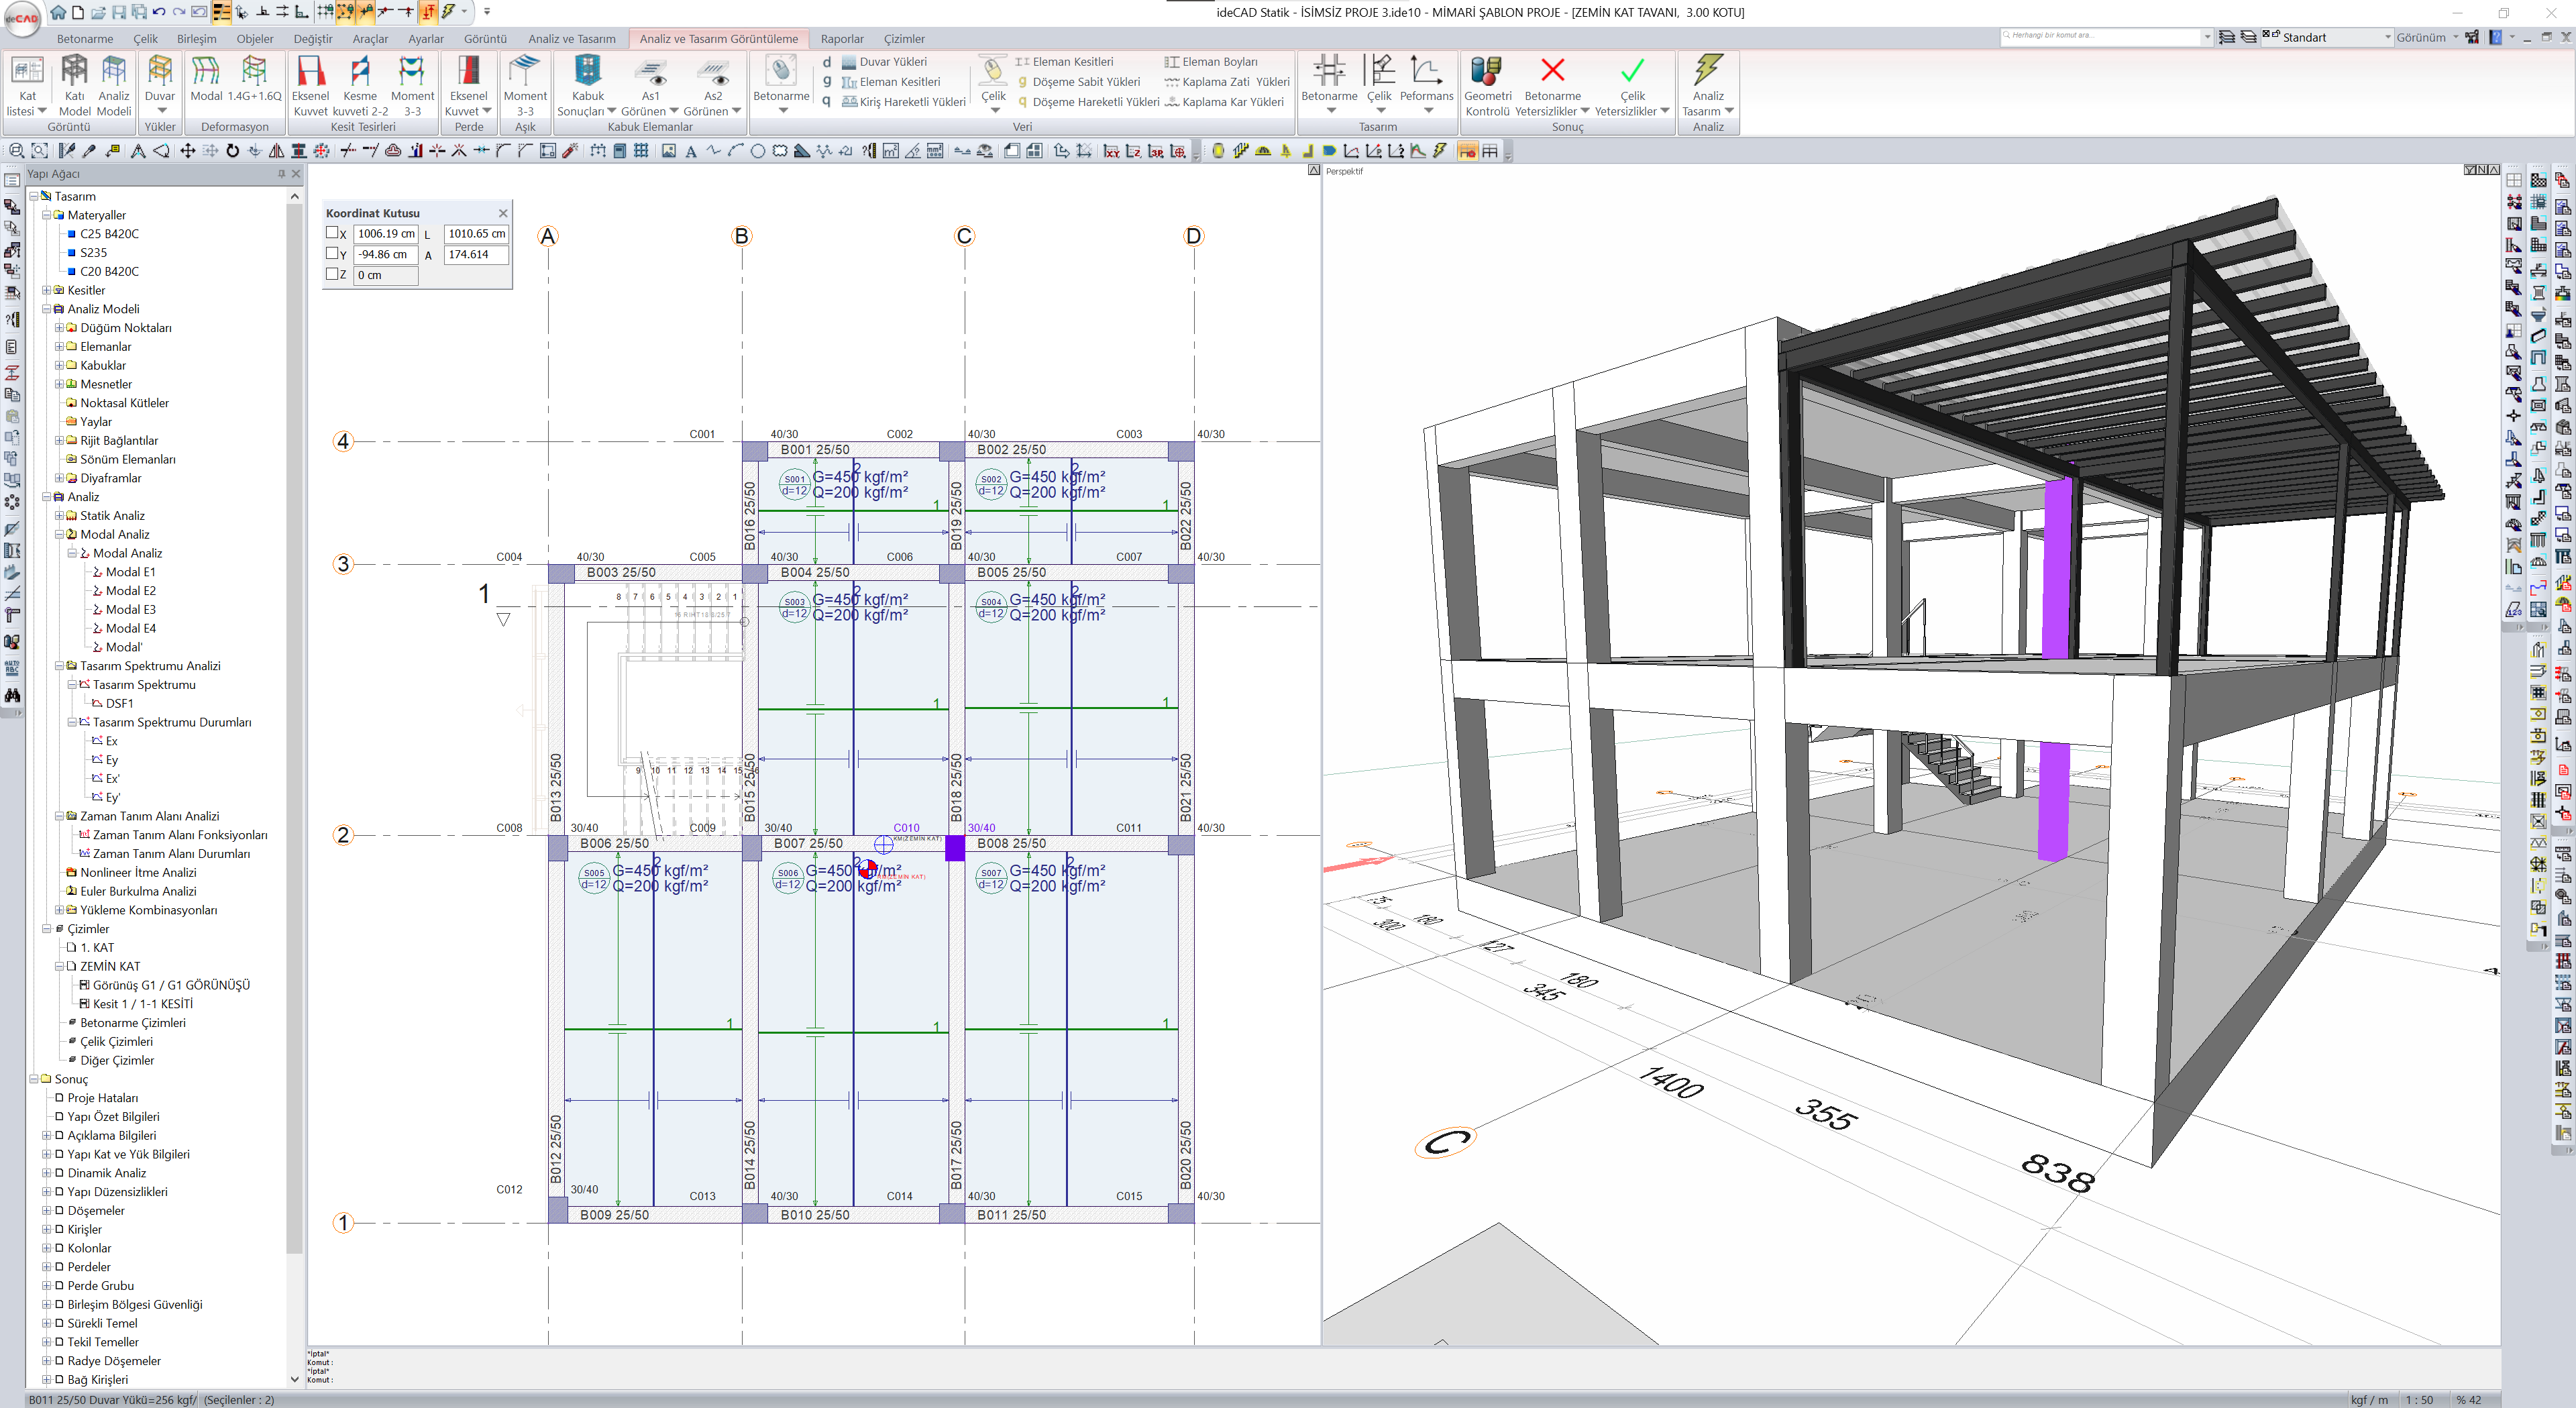2576x1408 pixels.
Task: Open the Raporlar ribbon tab
Action: [x=841, y=39]
